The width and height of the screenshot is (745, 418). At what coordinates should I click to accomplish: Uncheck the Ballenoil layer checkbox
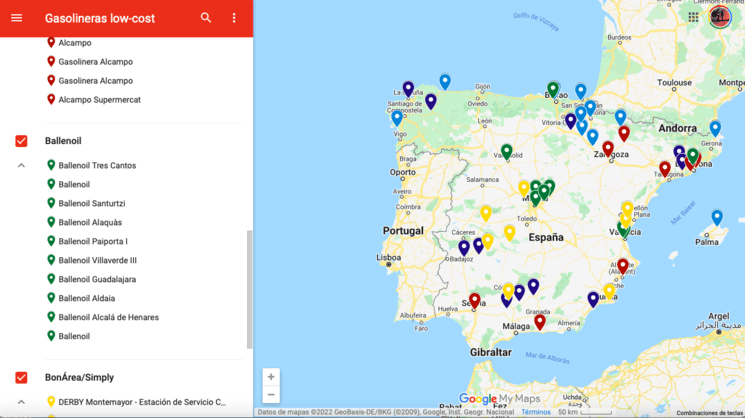21,141
